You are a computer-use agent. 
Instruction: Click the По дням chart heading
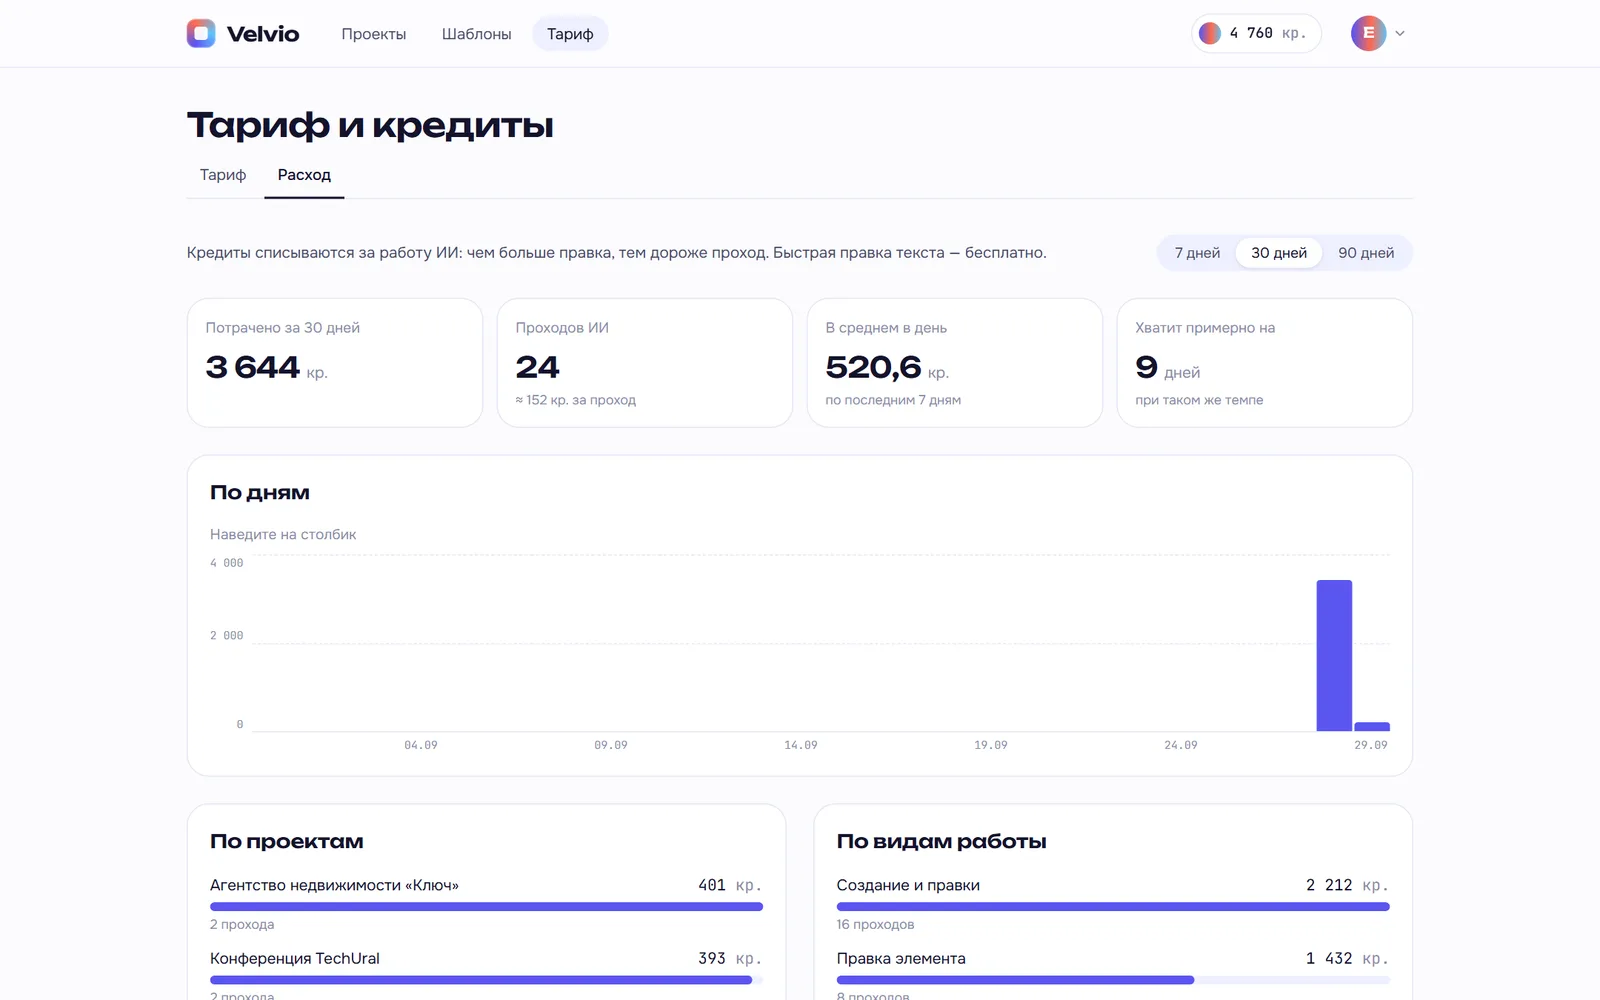260,493
